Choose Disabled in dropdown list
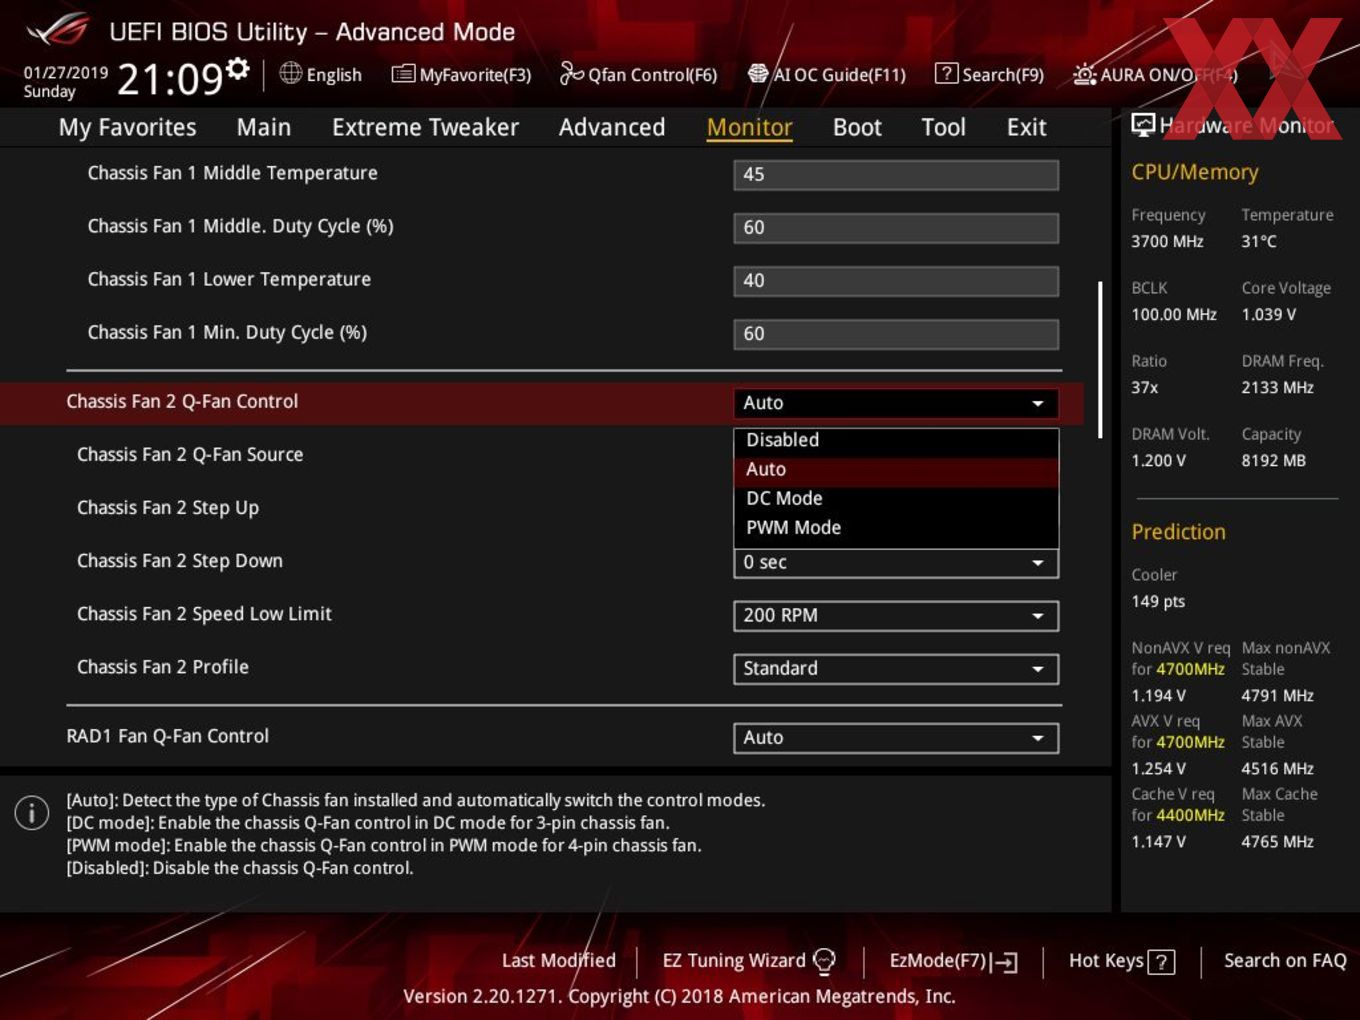Image resolution: width=1360 pixels, height=1020 pixels. pos(896,440)
